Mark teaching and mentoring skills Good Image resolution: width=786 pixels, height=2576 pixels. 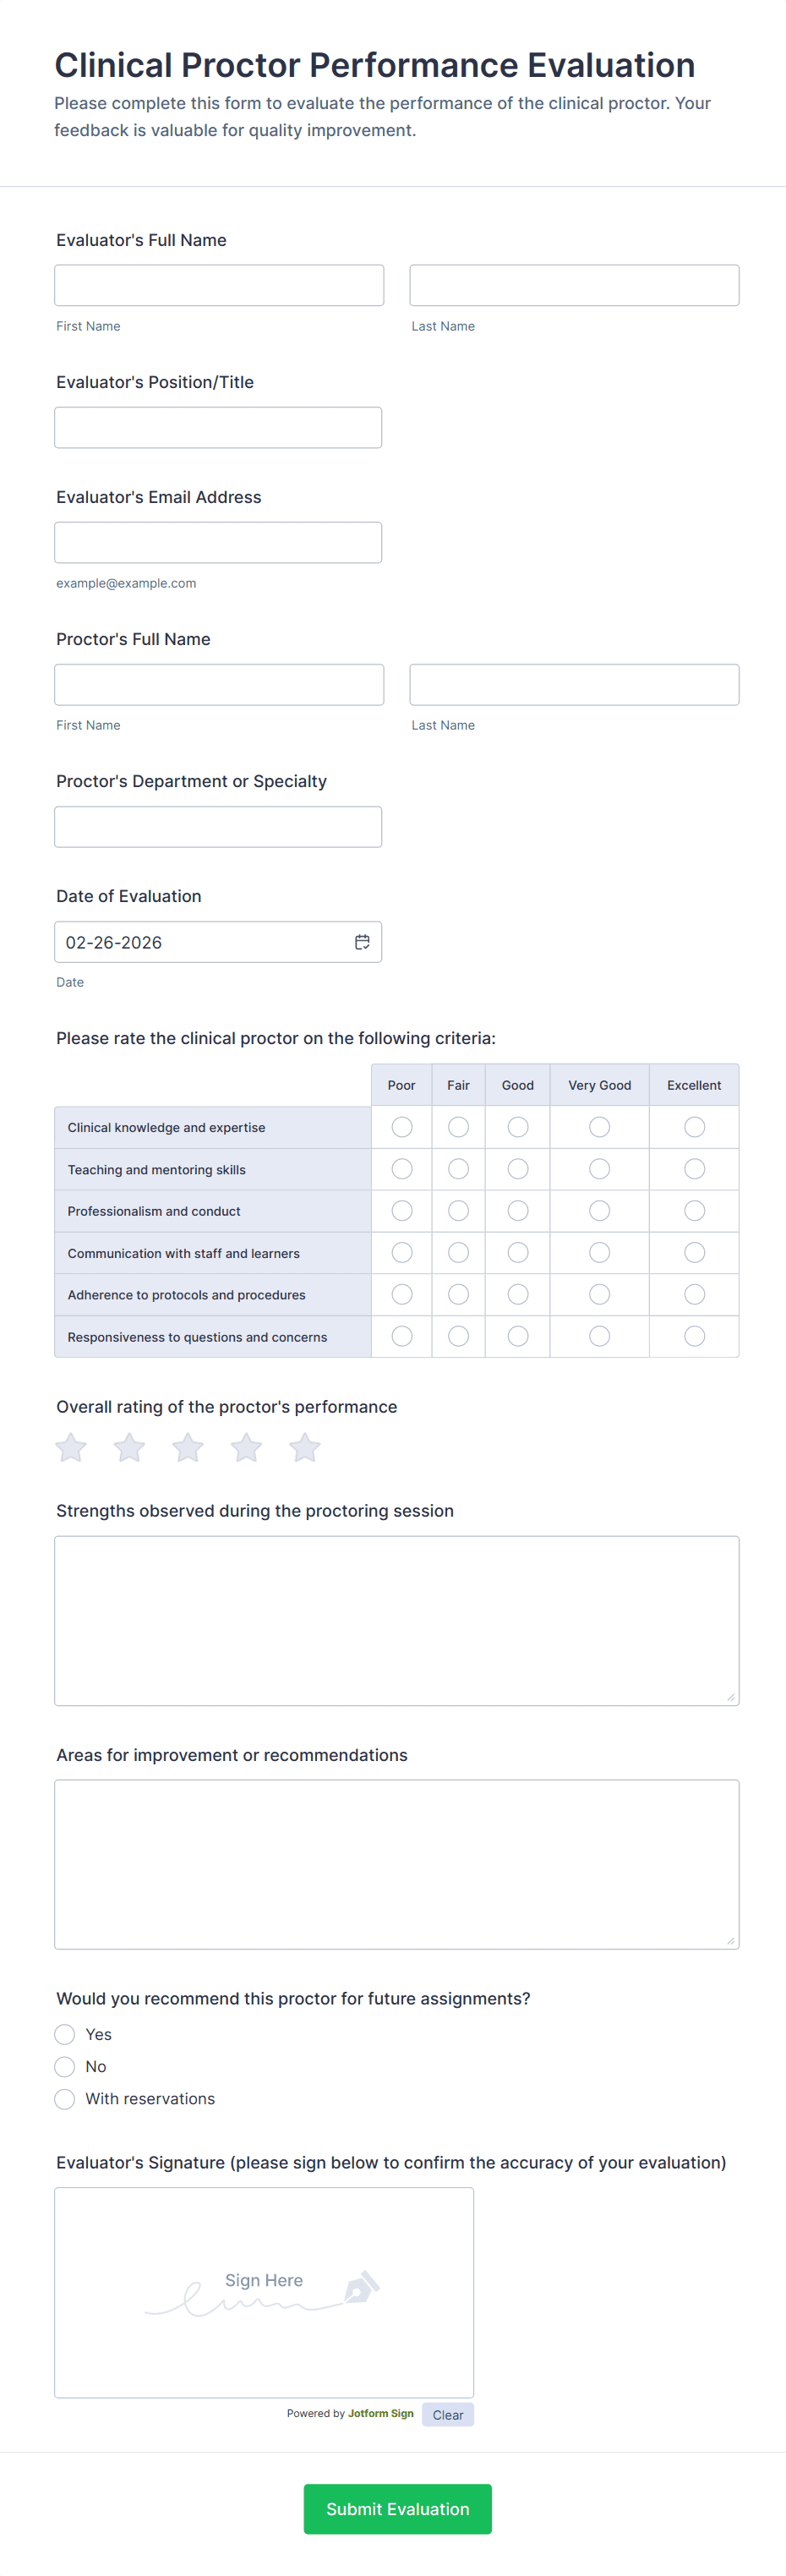(x=518, y=1169)
